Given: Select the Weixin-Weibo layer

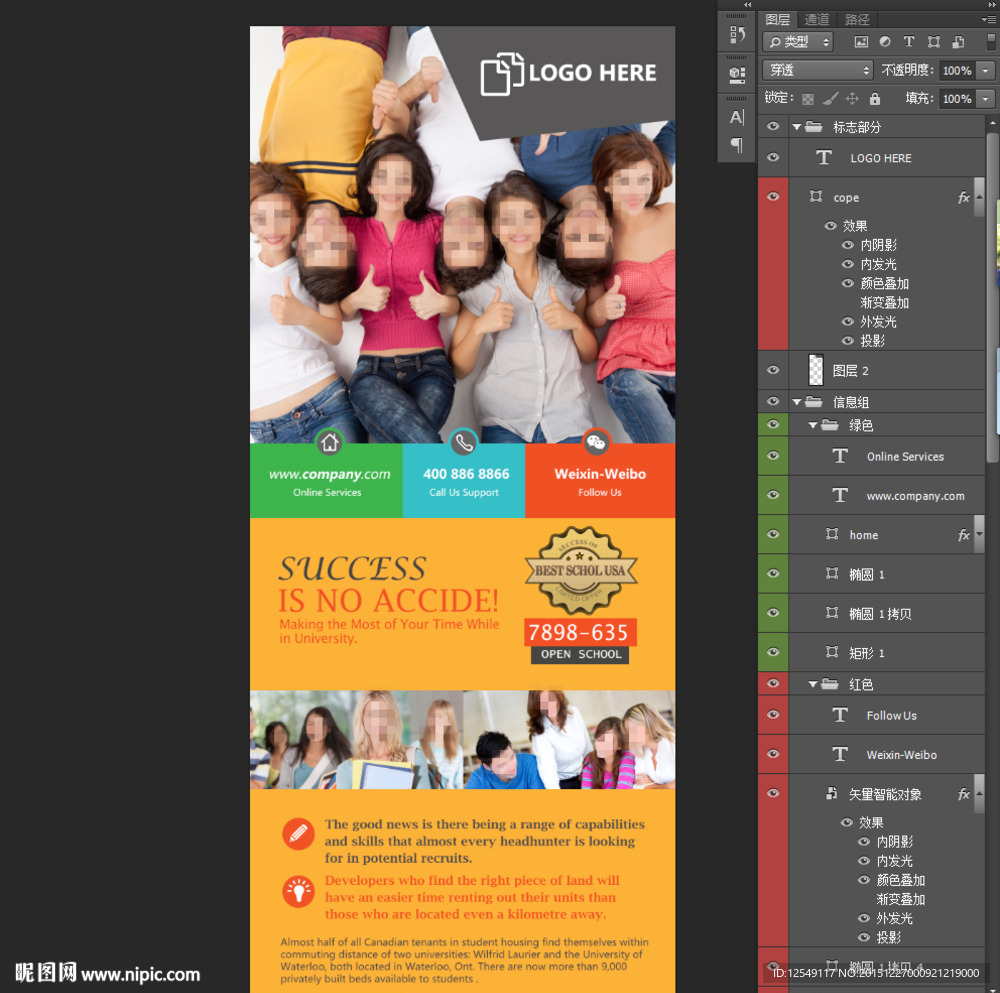Looking at the screenshot, I should coord(886,754).
